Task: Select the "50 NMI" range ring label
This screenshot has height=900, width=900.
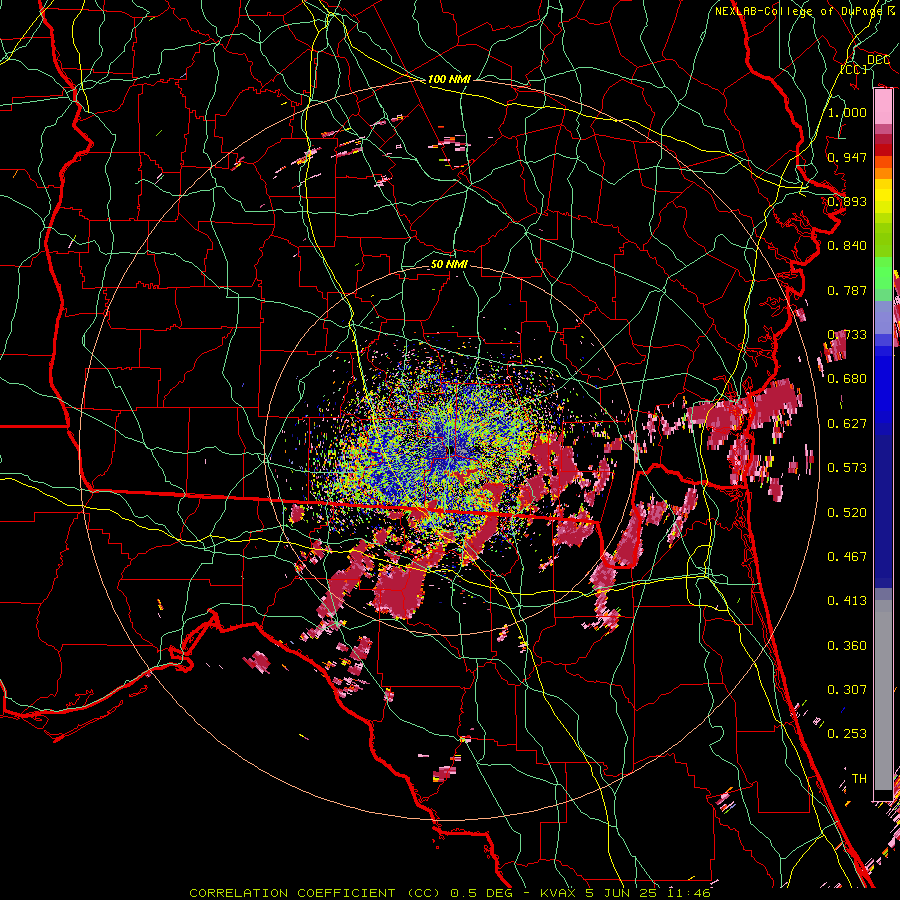Action: (x=449, y=264)
